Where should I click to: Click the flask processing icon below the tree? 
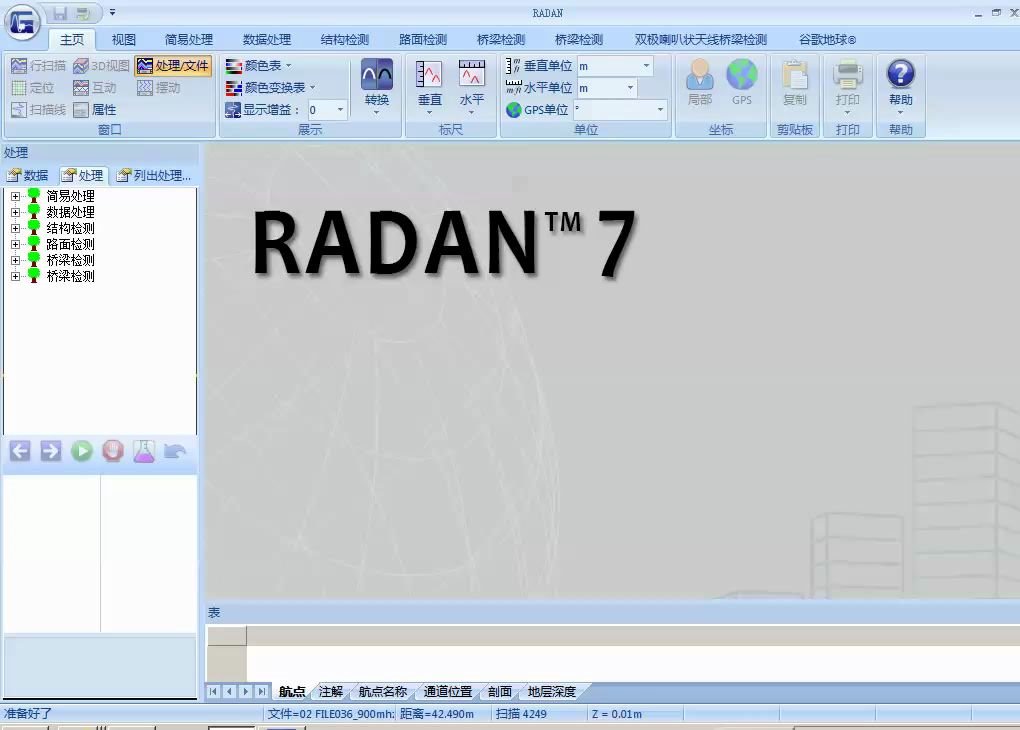(x=144, y=451)
